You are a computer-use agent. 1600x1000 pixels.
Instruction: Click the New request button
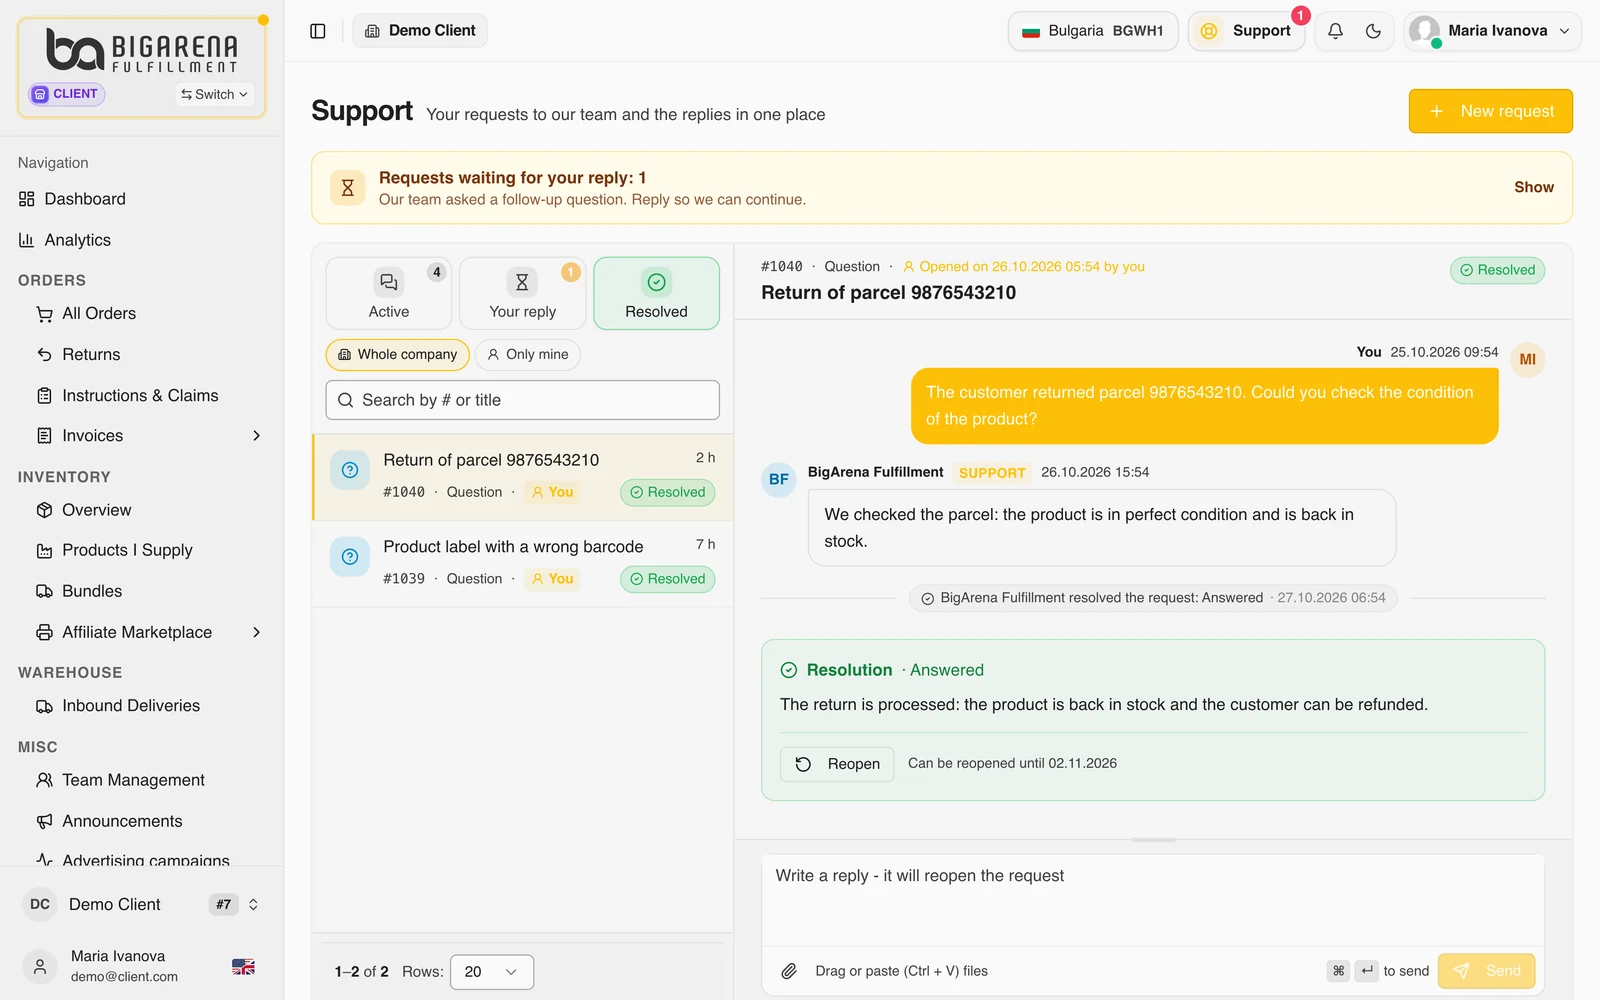pyautogui.click(x=1491, y=111)
